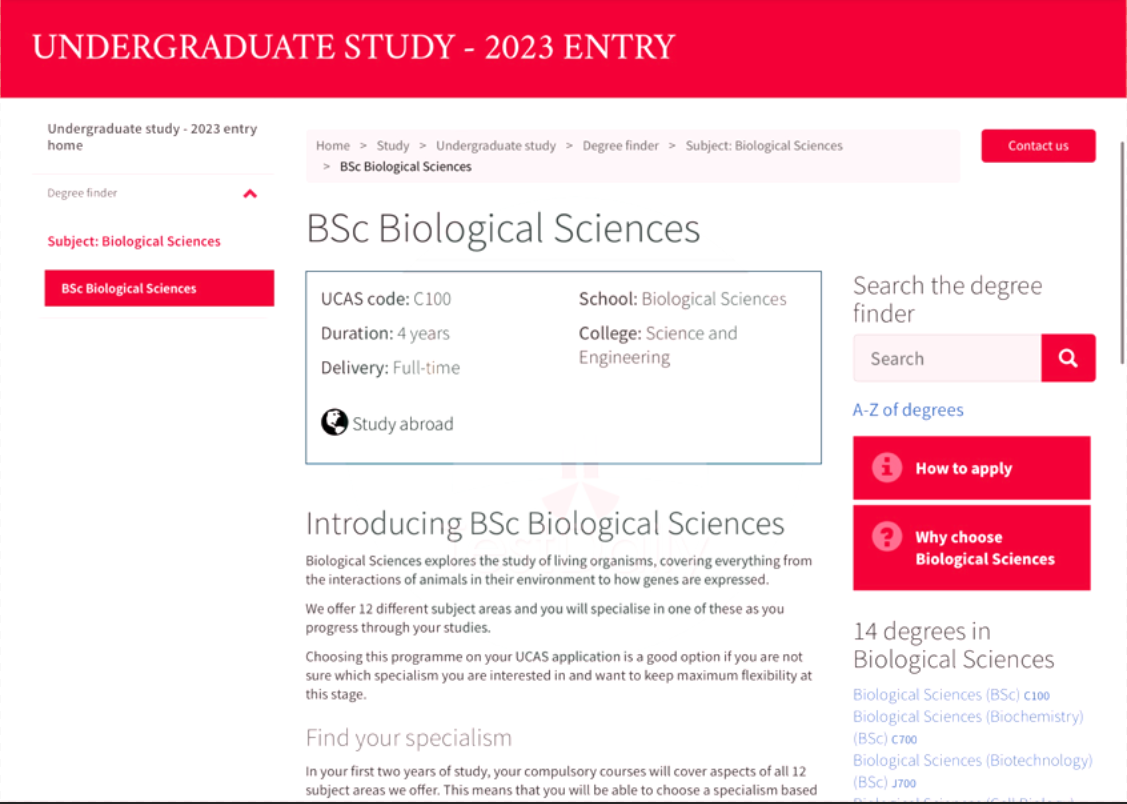Go to the Home breadcrumb

[x=333, y=146]
